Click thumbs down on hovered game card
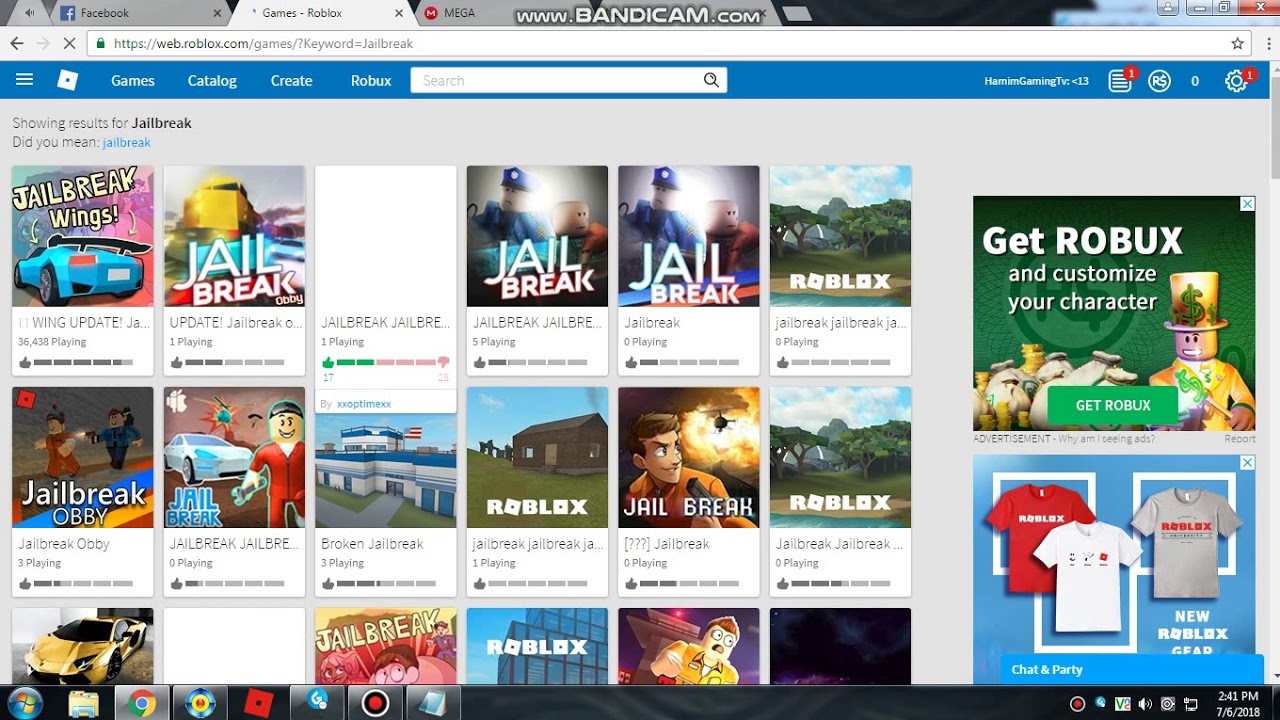Viewport: 1280px width, 720px height. [x=444, y=362]
